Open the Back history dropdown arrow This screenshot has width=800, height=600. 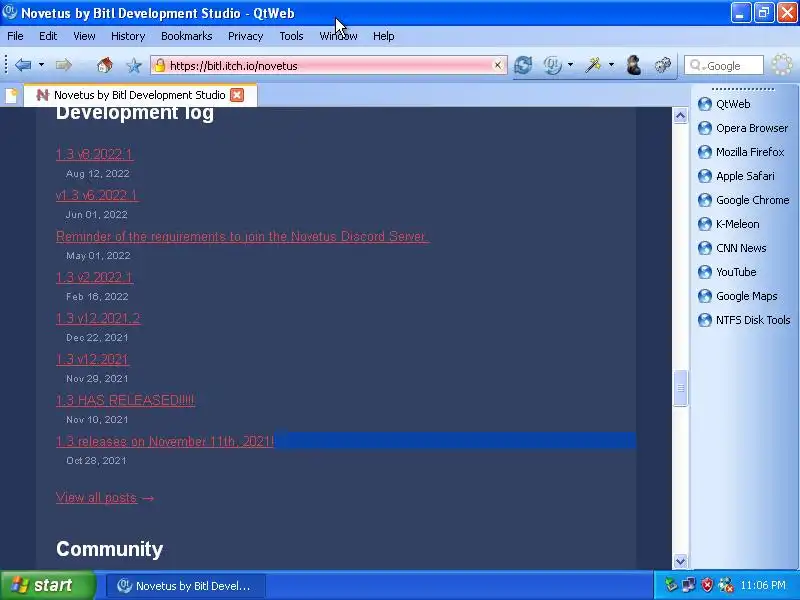click(x=41, y=65)
